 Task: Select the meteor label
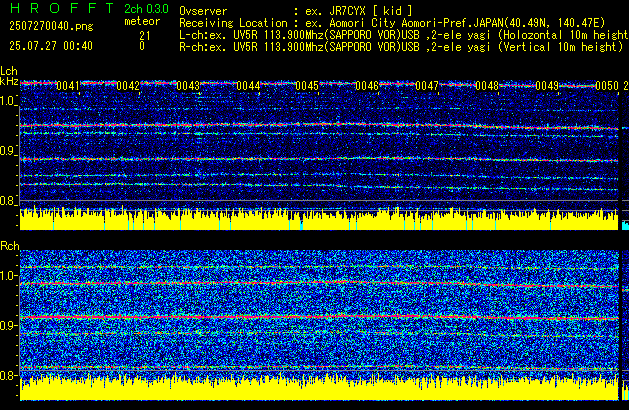[x=142, y=21]
